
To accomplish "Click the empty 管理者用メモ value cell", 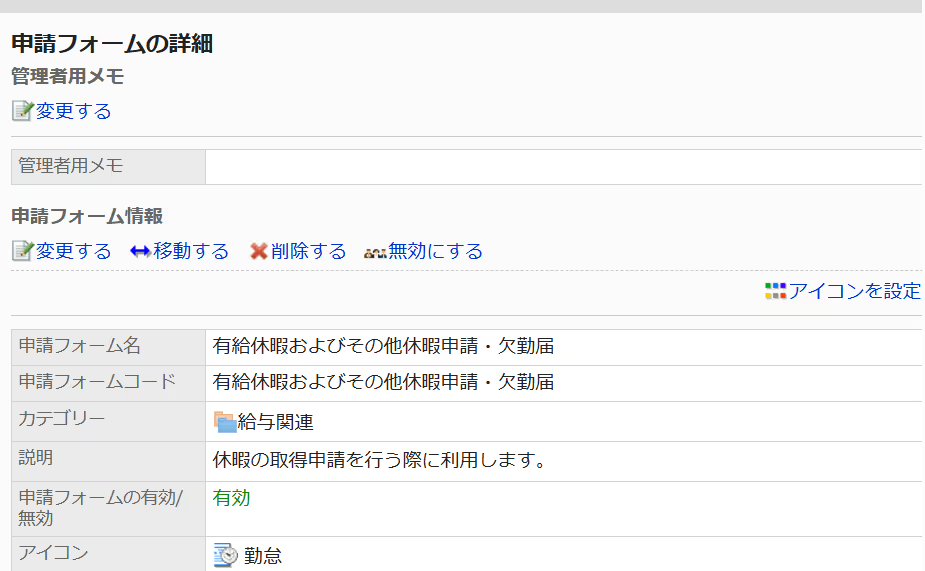I will point(563,167).
